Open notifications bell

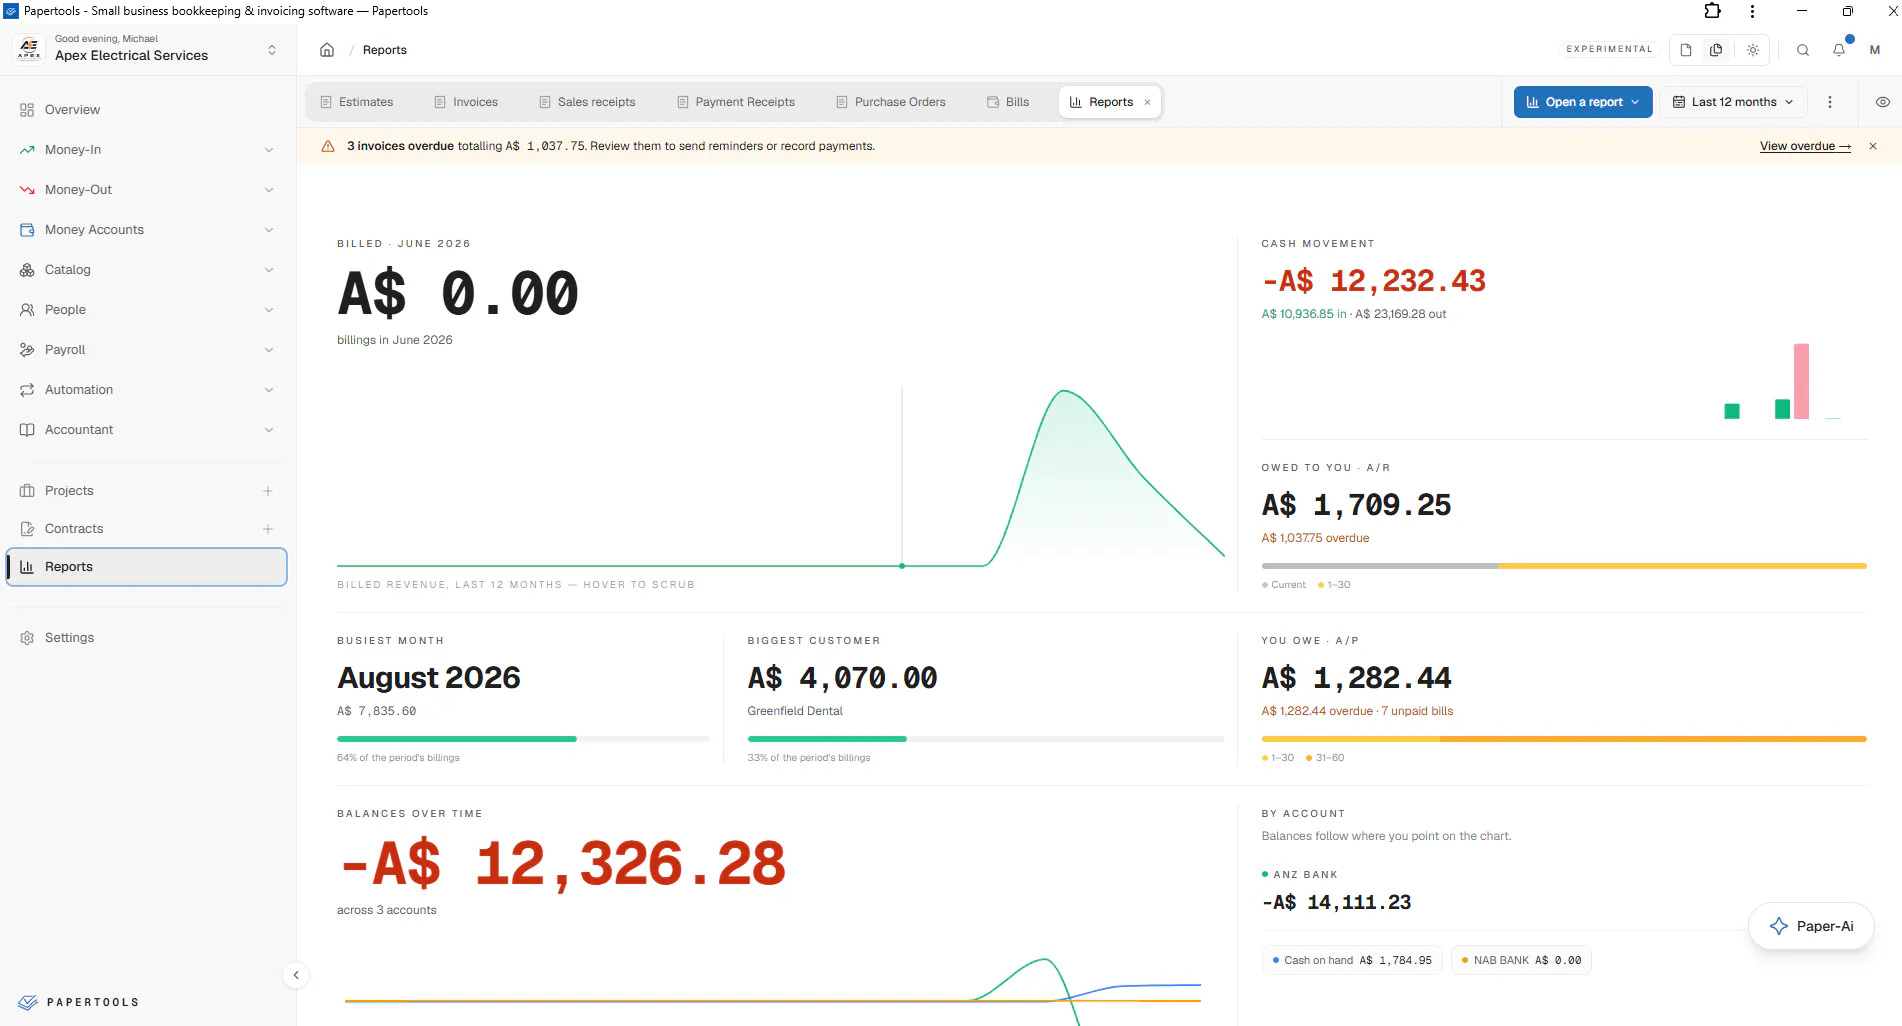[x=1839, y=50]
